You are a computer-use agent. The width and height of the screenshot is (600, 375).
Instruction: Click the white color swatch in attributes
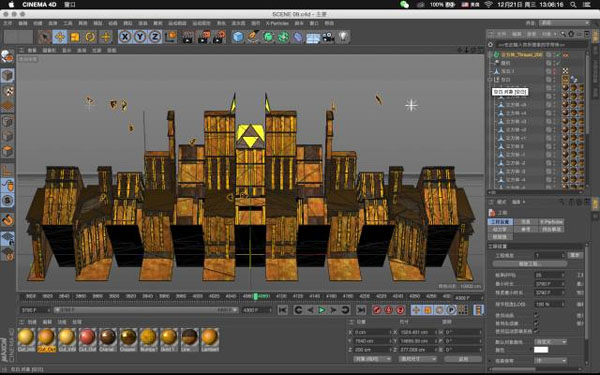tap(541, 350)
